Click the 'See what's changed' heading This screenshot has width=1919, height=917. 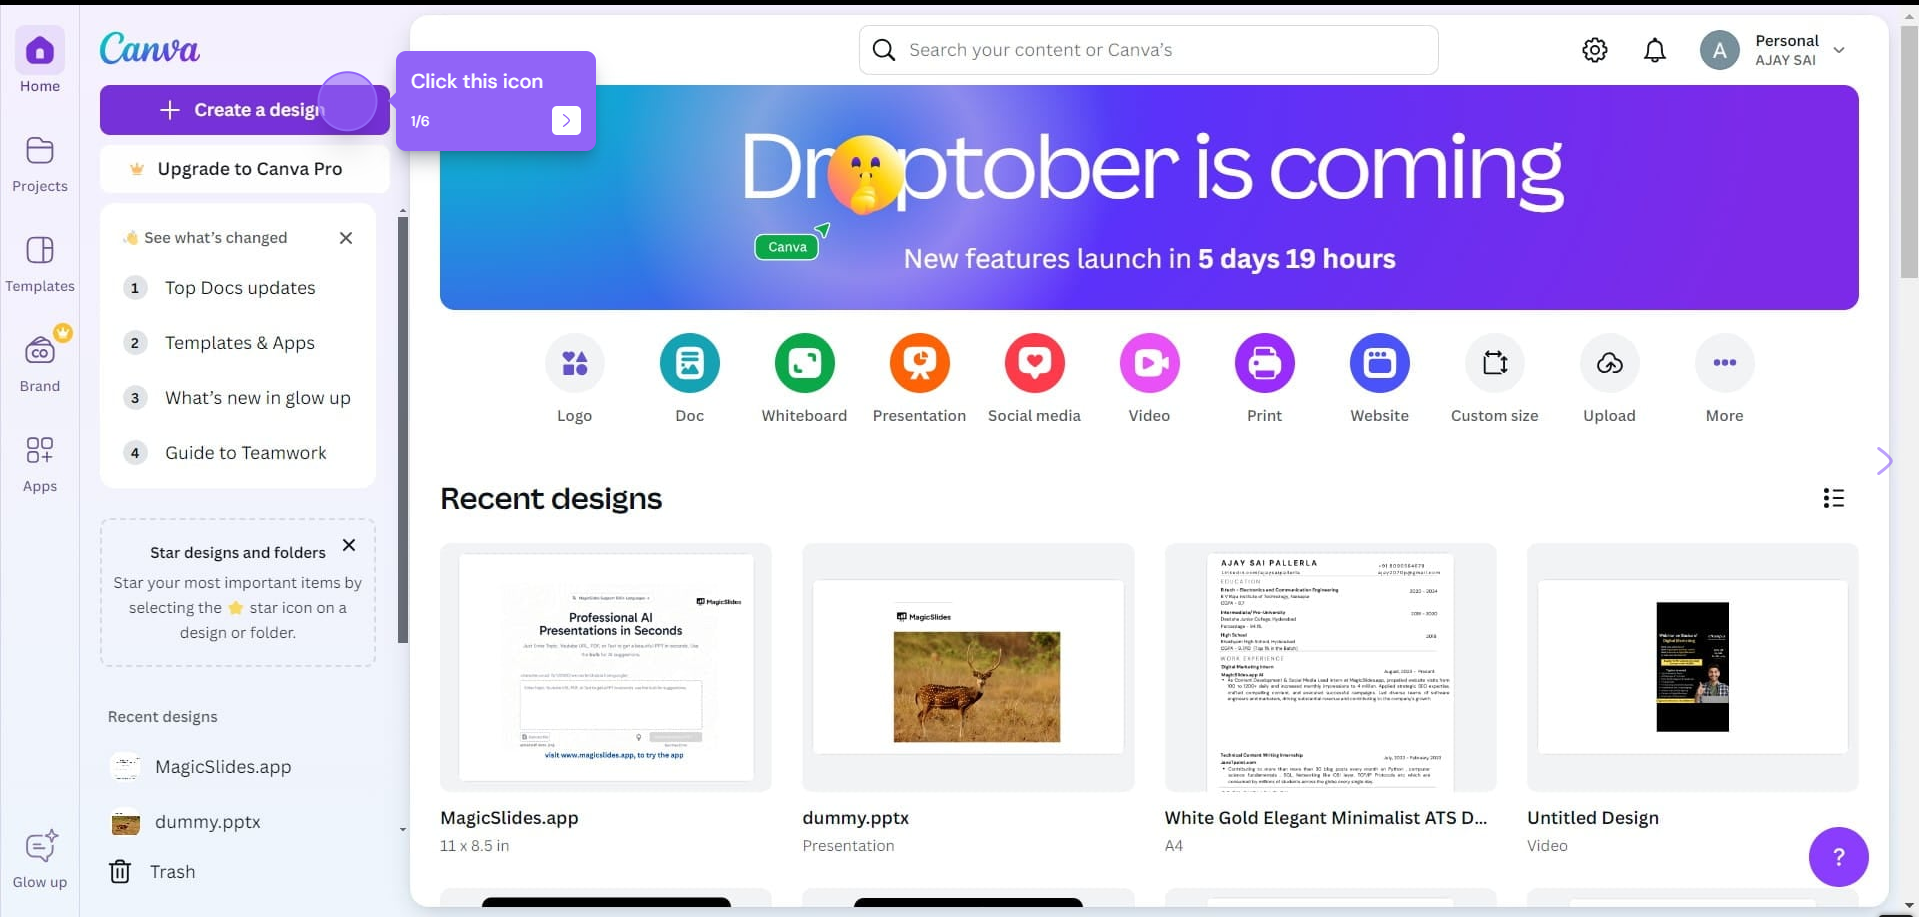(216, 238)
